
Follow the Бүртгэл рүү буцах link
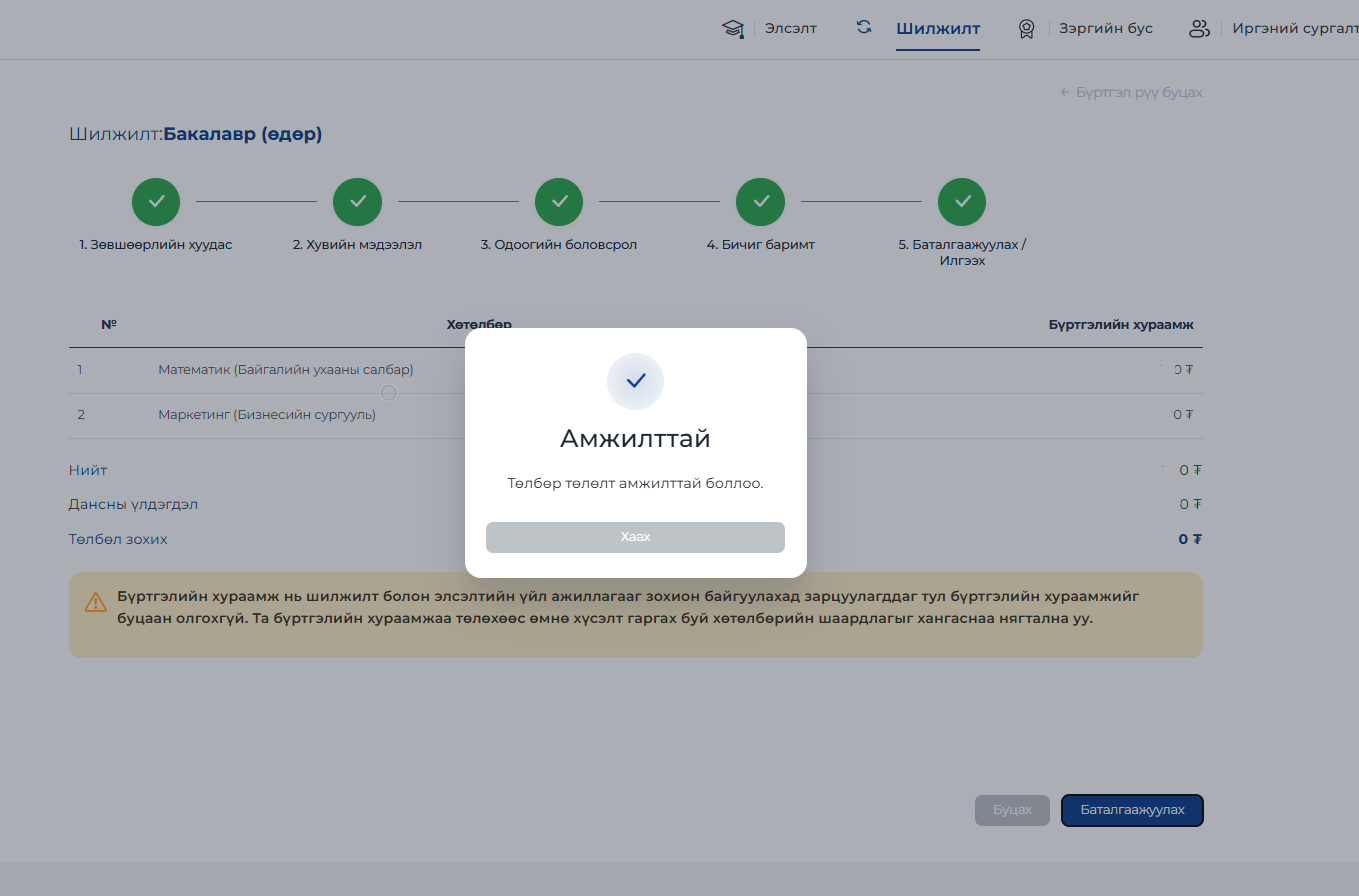coord(1131,92)
